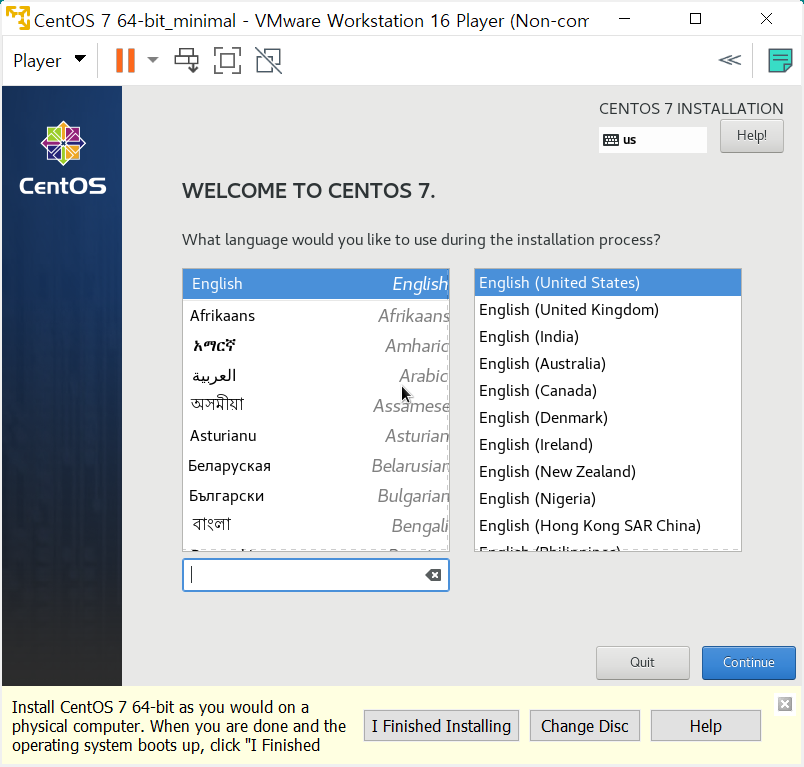Select Assamese language row
The image size is (804, 767).
[x=316, y=405]
